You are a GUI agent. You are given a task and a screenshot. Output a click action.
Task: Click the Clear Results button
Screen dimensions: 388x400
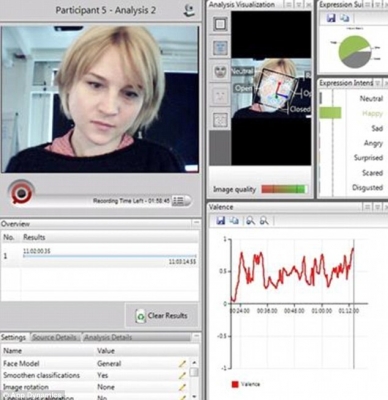[162, 315]
